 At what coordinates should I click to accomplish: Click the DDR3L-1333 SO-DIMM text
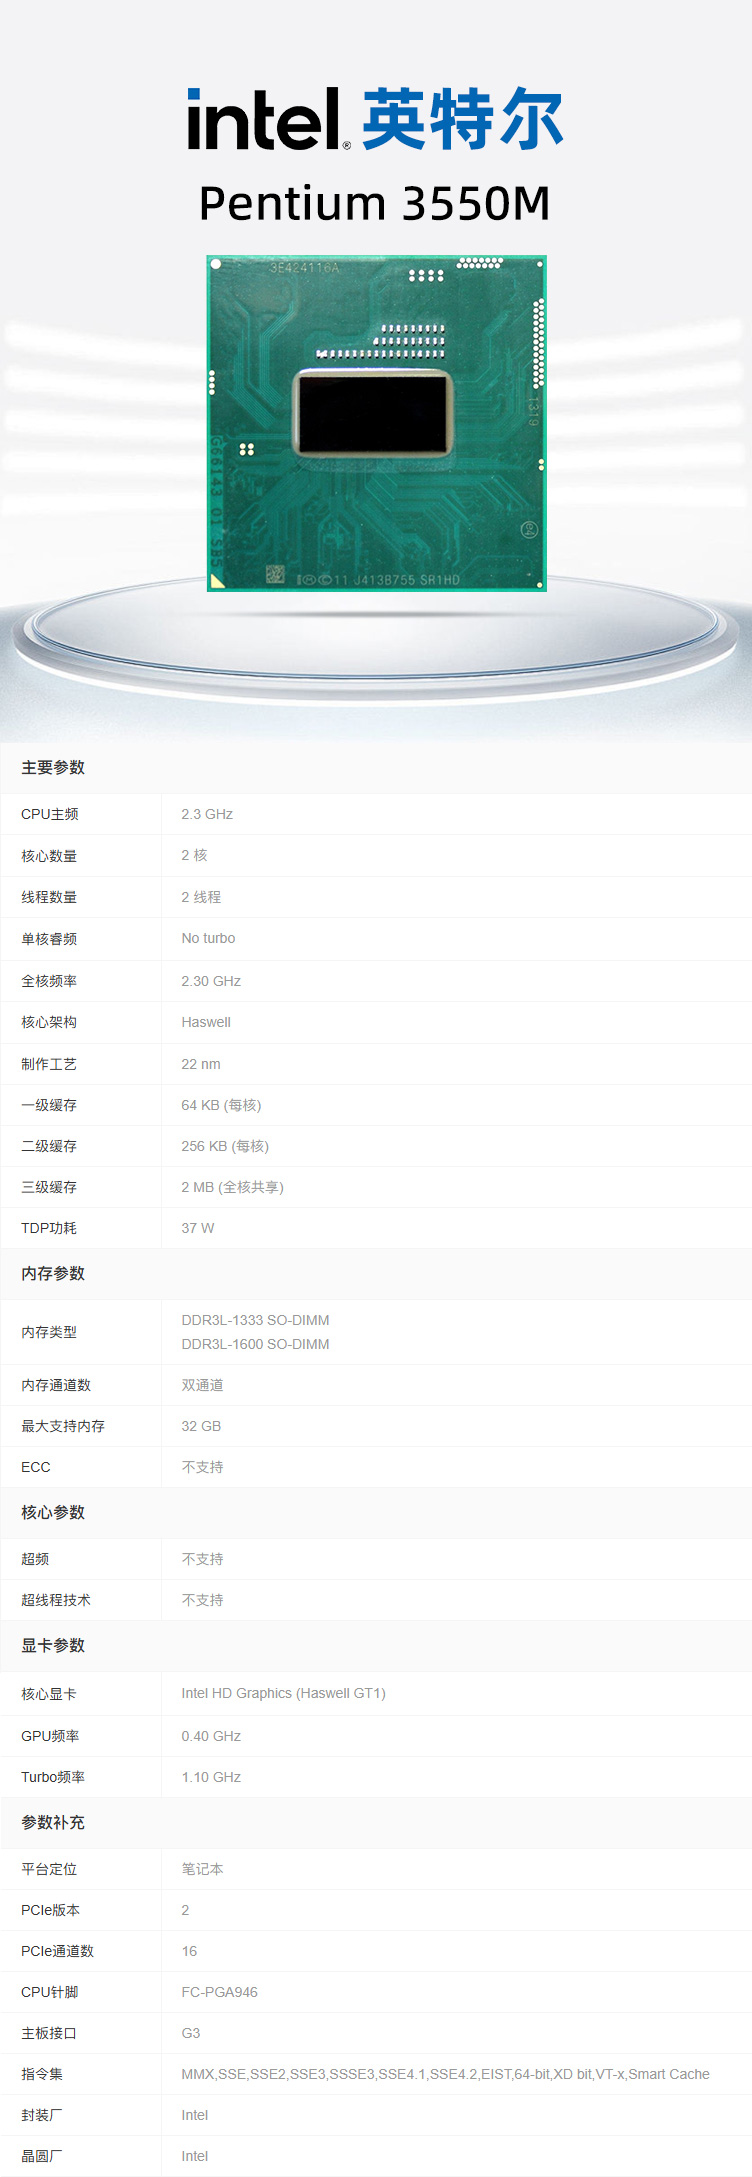click(255, 1320)
